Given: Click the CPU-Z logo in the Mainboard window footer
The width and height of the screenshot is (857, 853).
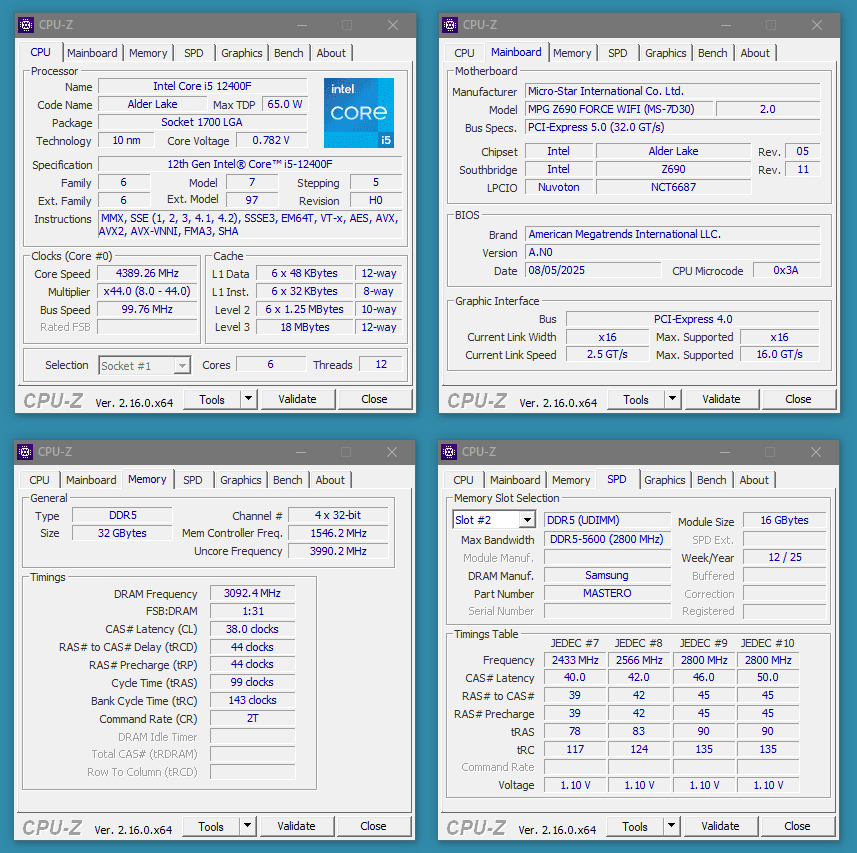Looking at the screenshot, I should tap(477, 399).
